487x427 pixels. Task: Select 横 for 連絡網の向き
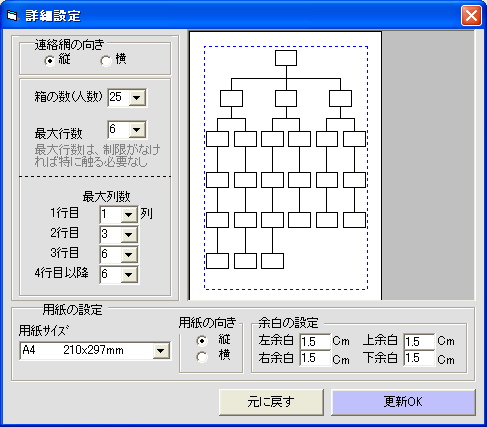(106, 61)
